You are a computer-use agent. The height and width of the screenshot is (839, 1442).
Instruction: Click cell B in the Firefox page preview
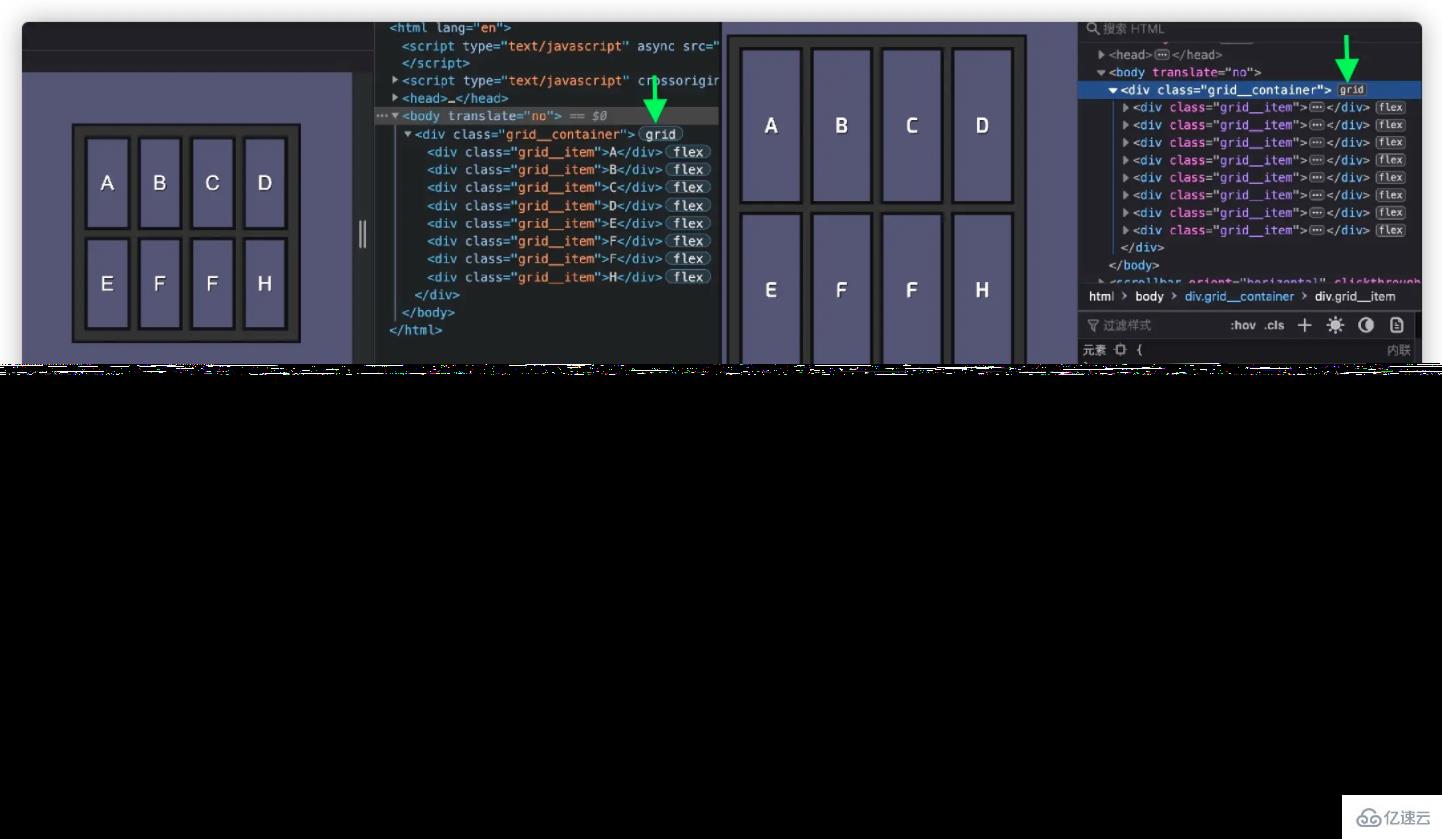tap(842, 126)
